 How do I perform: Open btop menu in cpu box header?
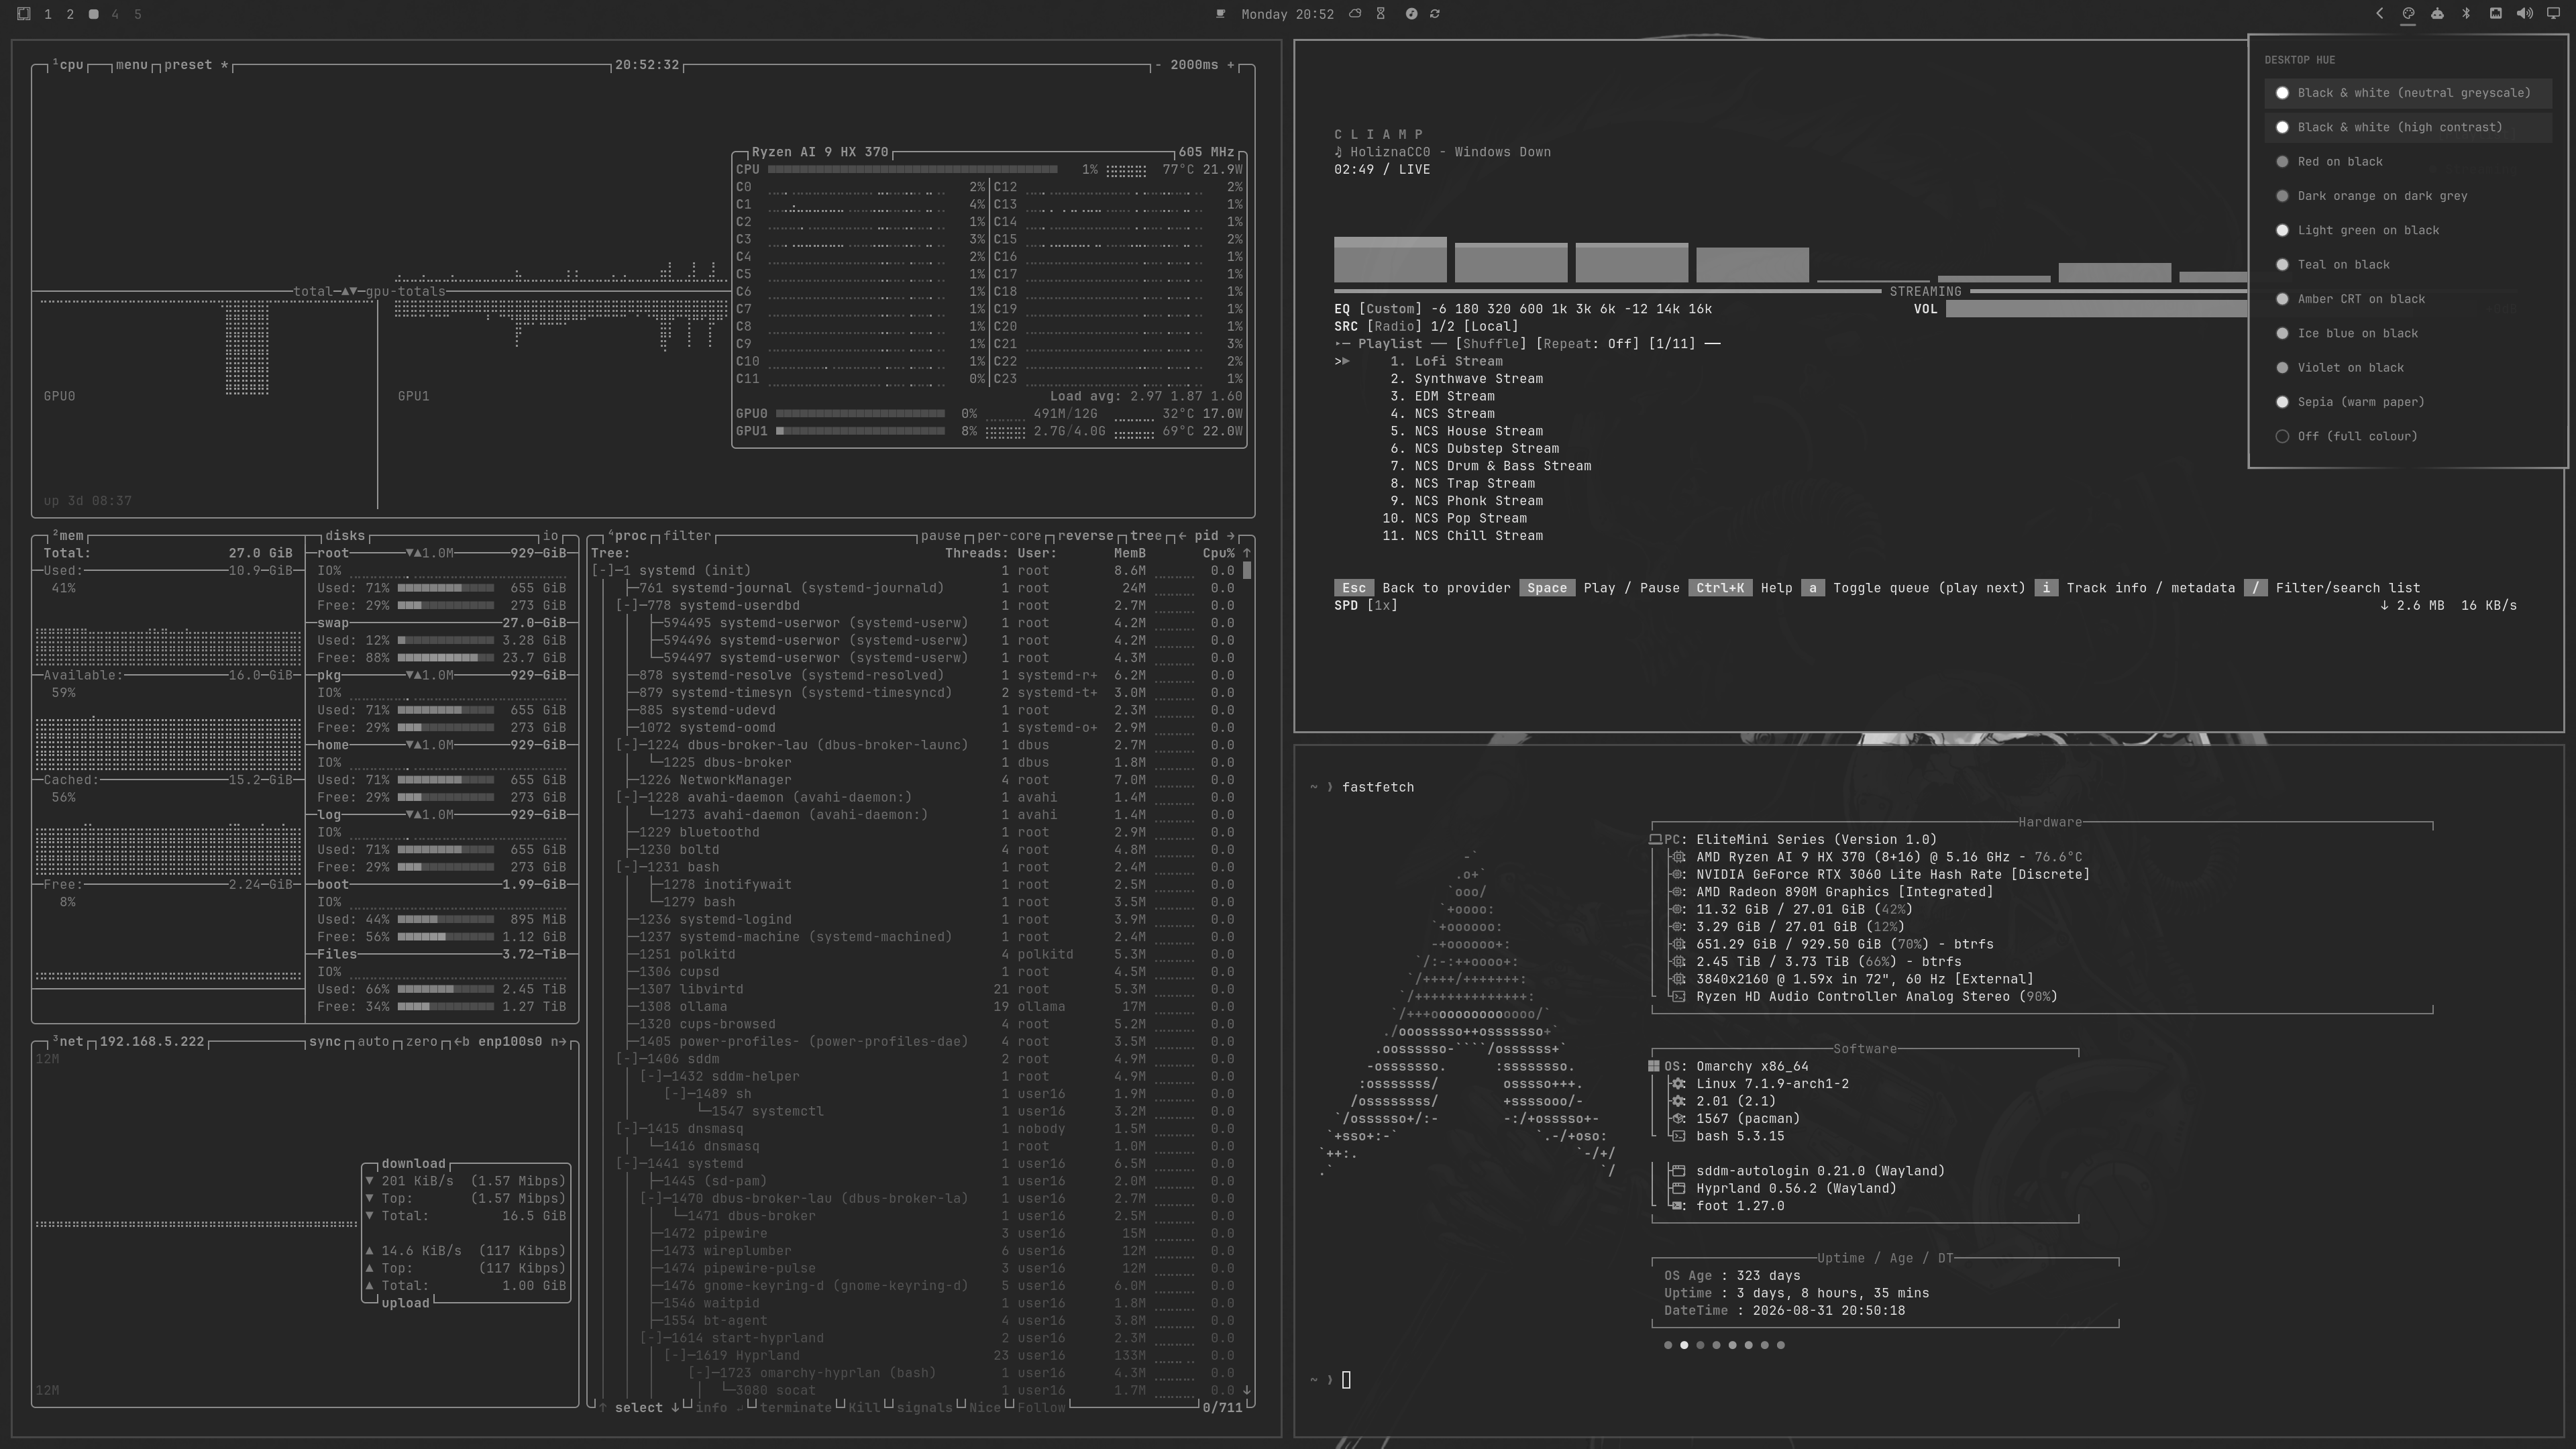point(132,65)
